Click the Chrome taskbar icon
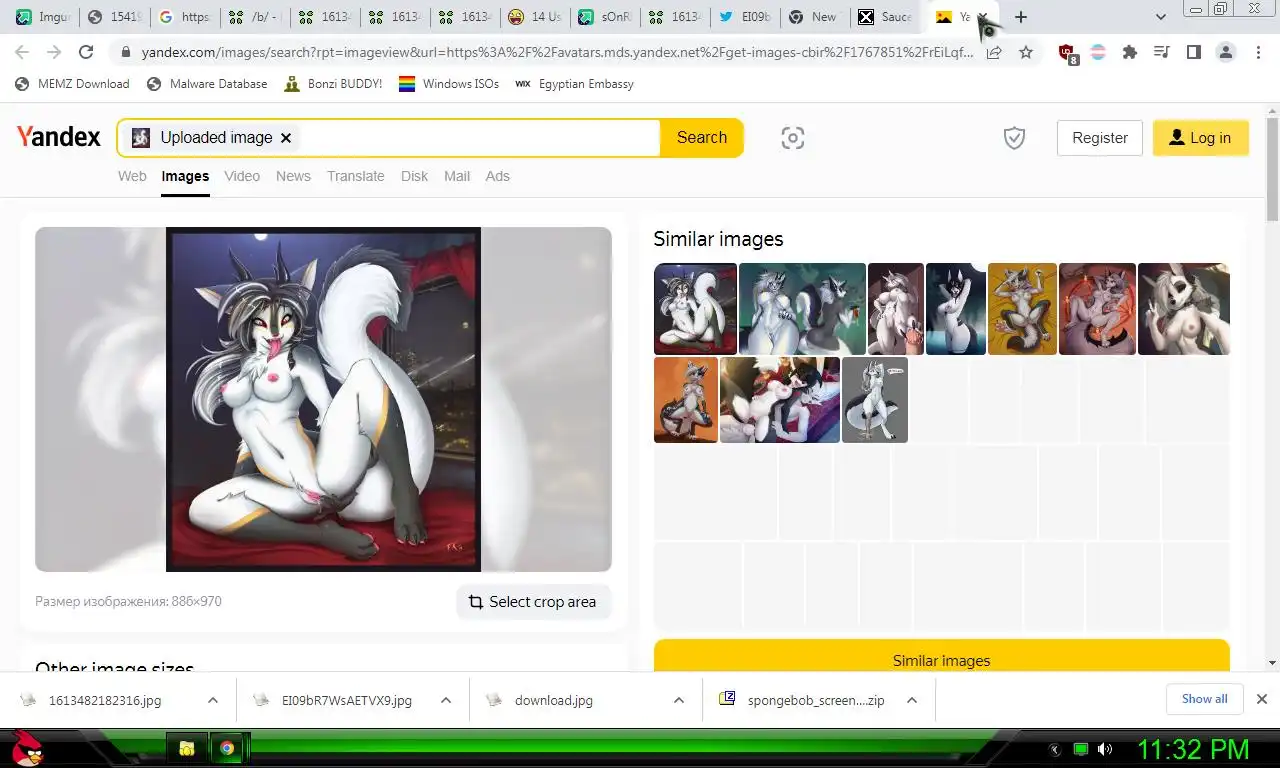Screen dimensions: 1280x768 228,748
